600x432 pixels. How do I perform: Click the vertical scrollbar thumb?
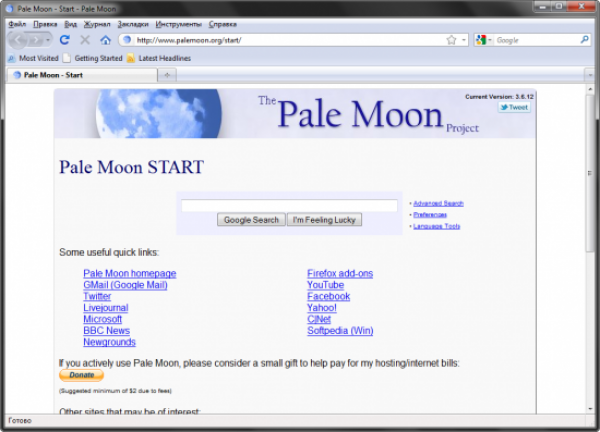point(590,173)
